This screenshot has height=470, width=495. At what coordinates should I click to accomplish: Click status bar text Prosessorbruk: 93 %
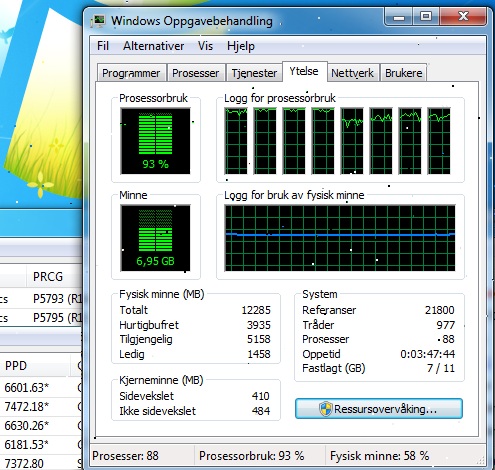point(252,456)
